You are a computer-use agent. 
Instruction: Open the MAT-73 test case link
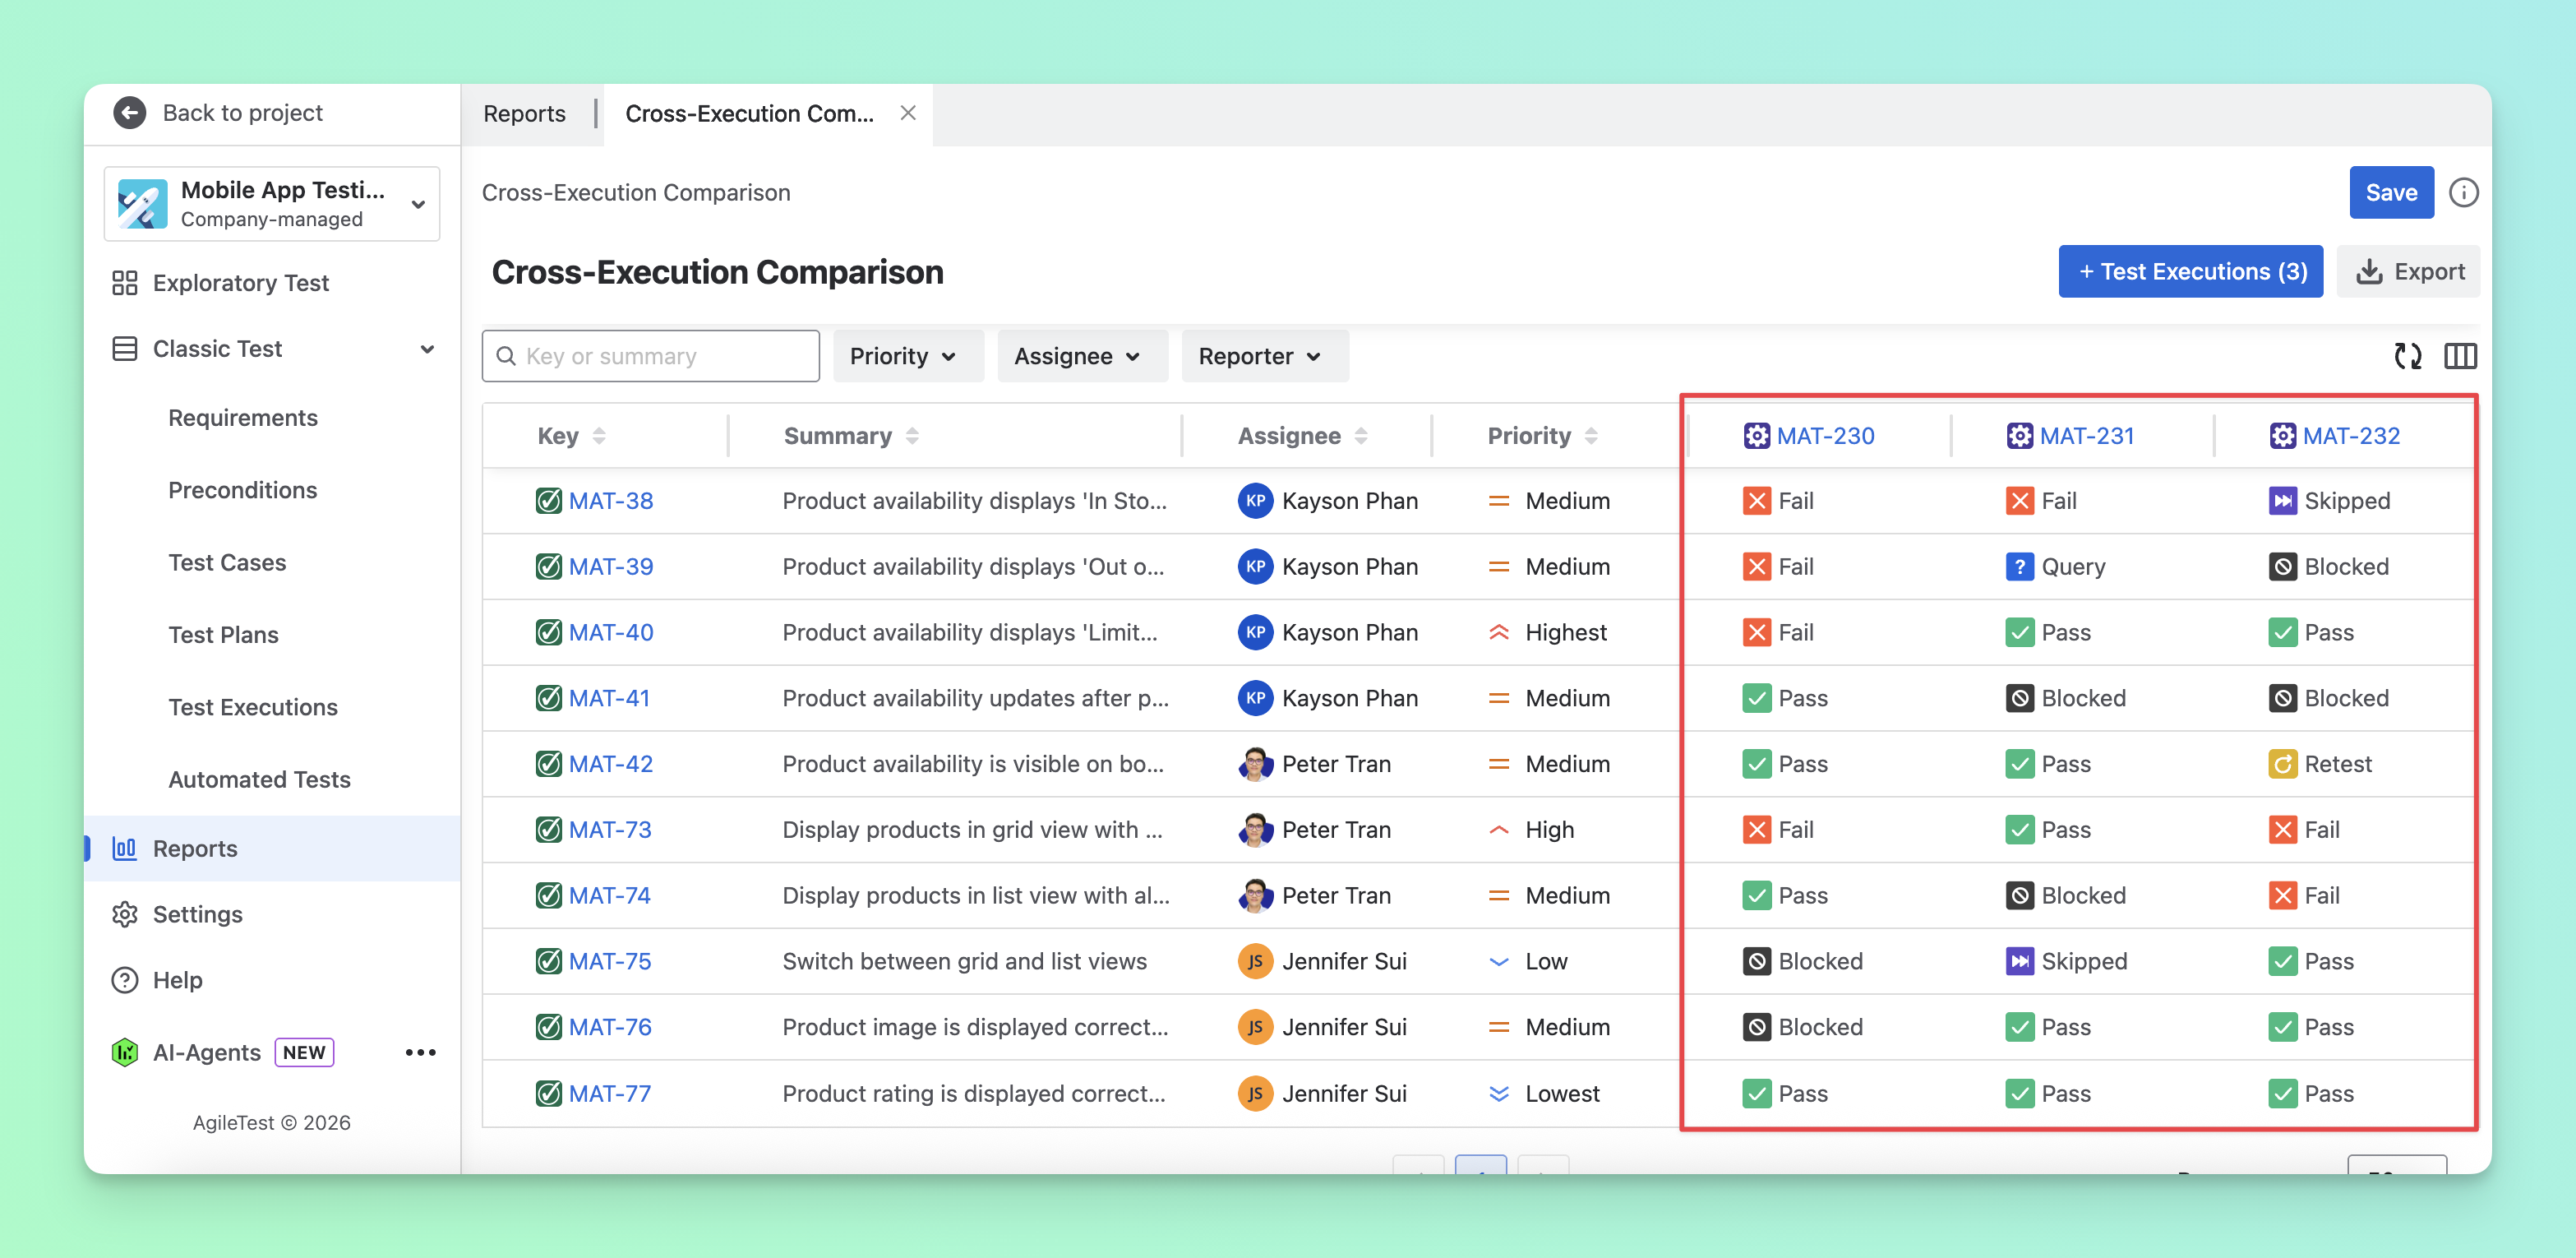click(610, 830)
